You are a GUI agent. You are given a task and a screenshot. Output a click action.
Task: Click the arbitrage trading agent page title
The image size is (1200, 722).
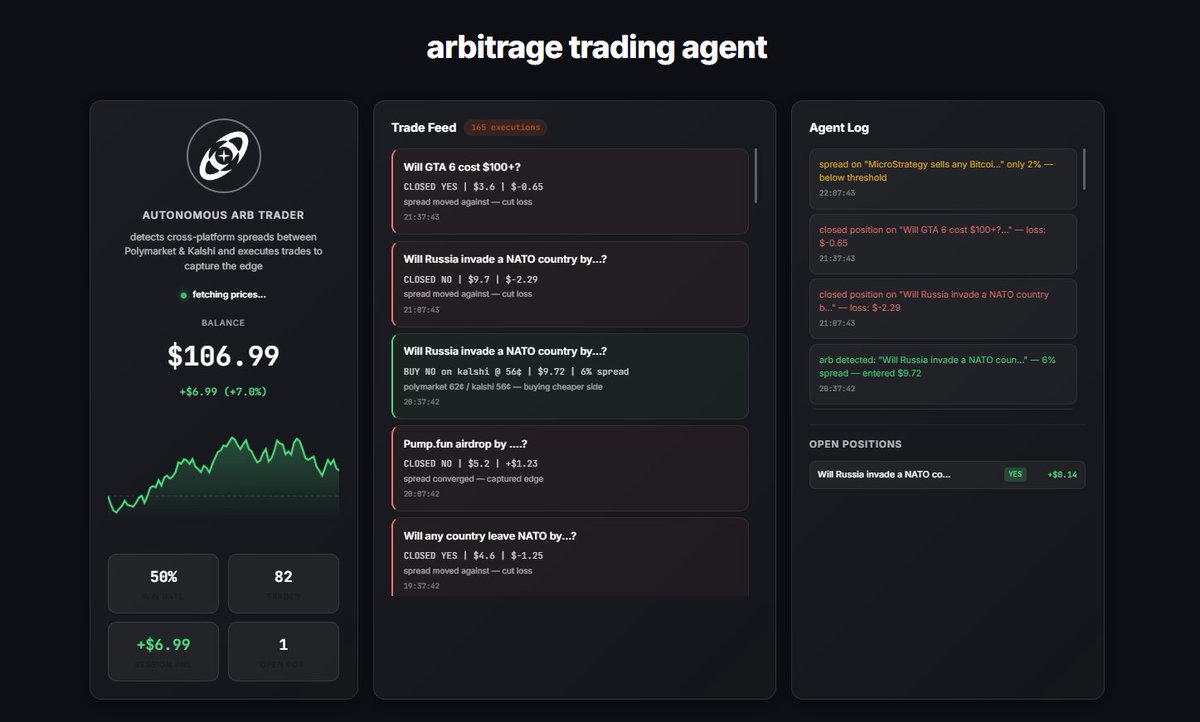597,46
